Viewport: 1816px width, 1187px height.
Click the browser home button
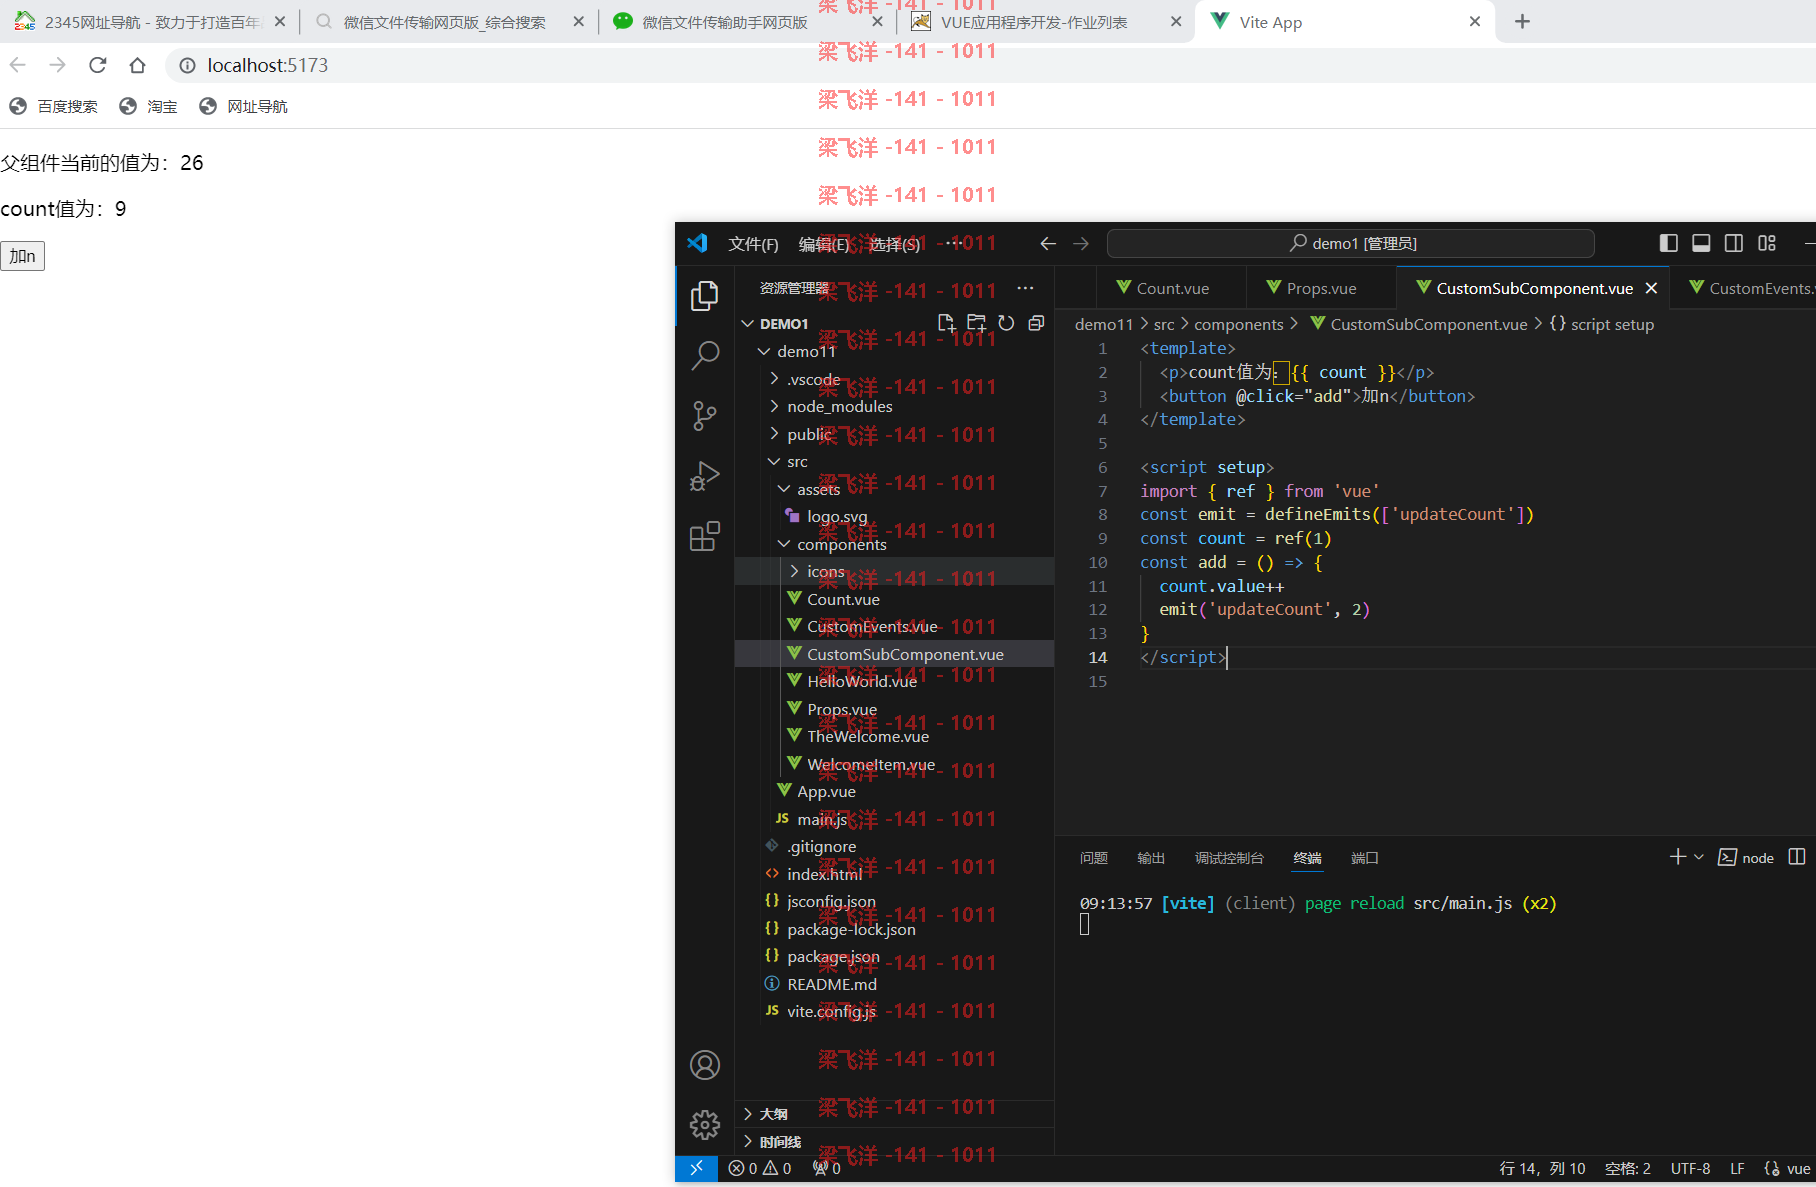(x=137, y=65)
